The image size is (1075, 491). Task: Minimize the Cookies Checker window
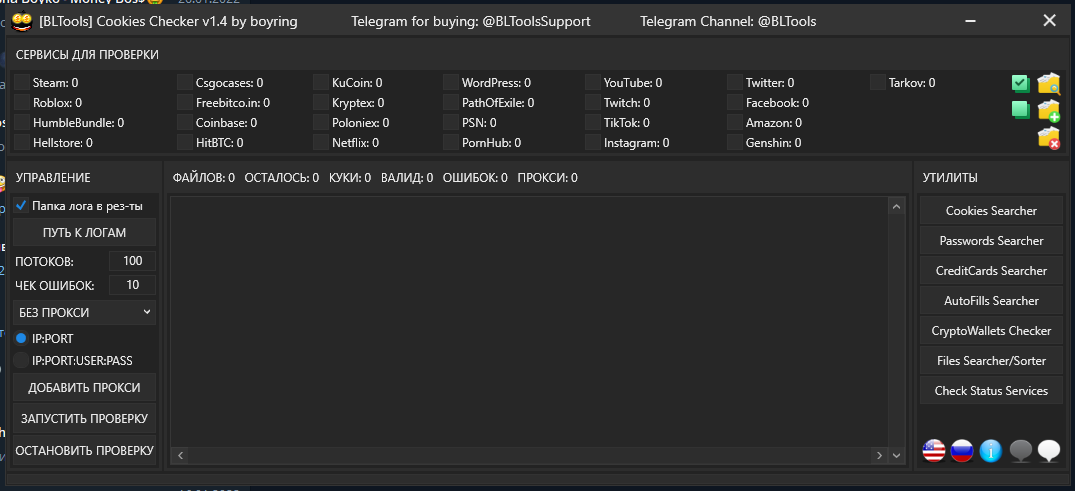pyautogui.click(x=971, y=21)
